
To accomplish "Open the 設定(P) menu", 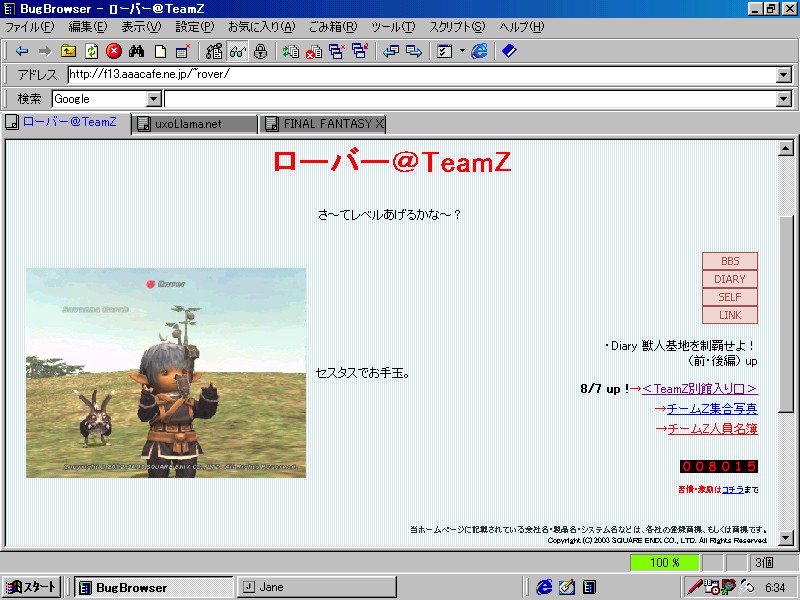I will click(194, 27).
